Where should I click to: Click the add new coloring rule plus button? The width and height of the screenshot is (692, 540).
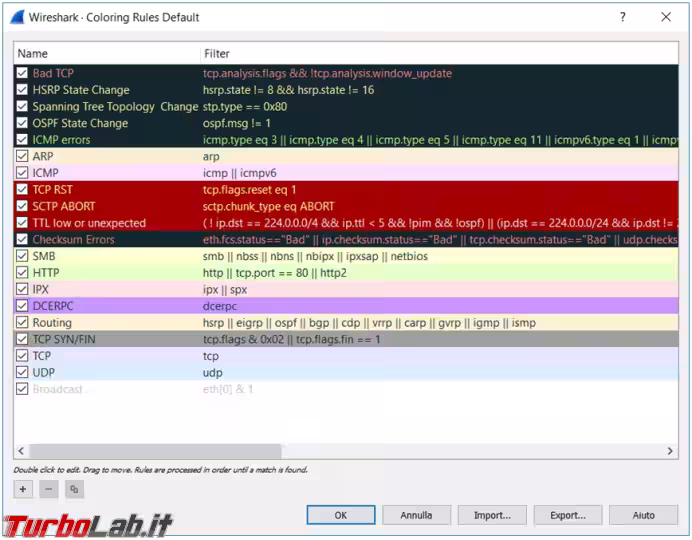(x=23, y=489)
